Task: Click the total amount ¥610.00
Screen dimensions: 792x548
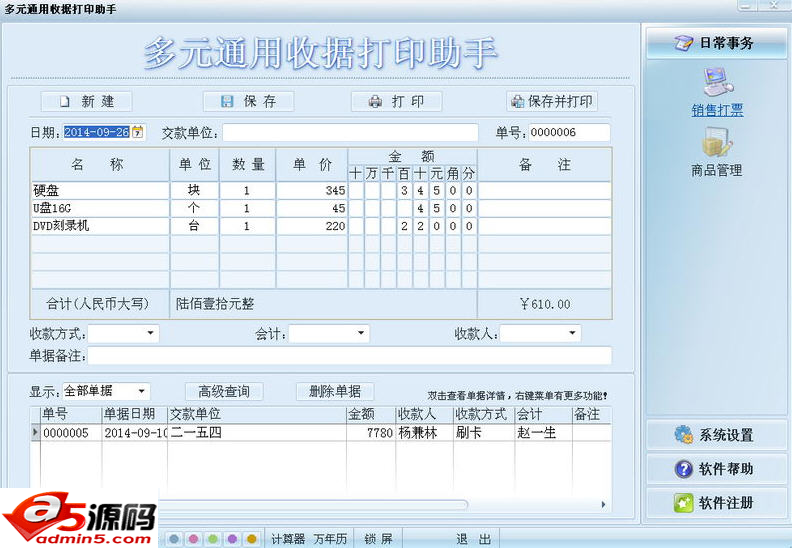Action: 544,304
